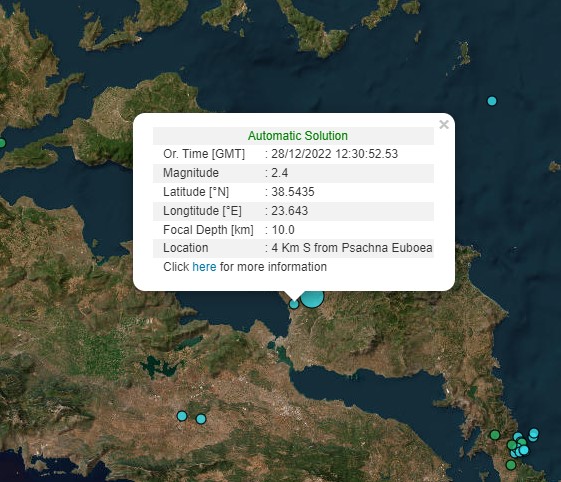Click the location text '4 Km S from Psachna Euboea'
Viewport: 561px width, 482px height.
click(x=352, y=248)
